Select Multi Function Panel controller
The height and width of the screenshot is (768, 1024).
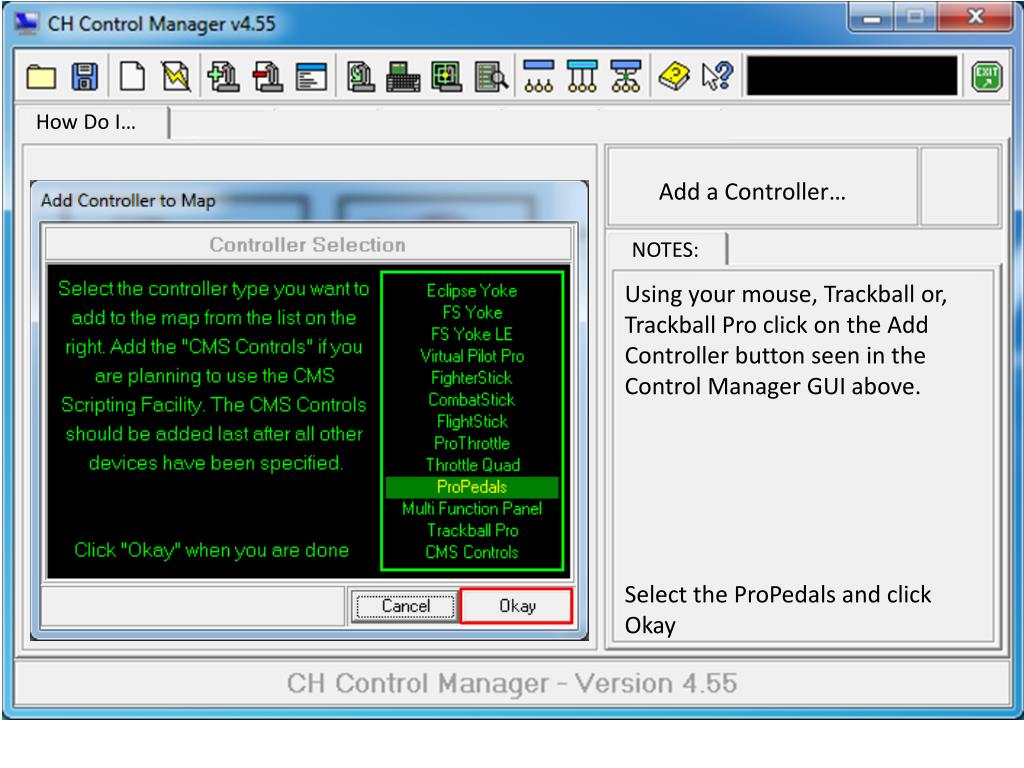472,509
